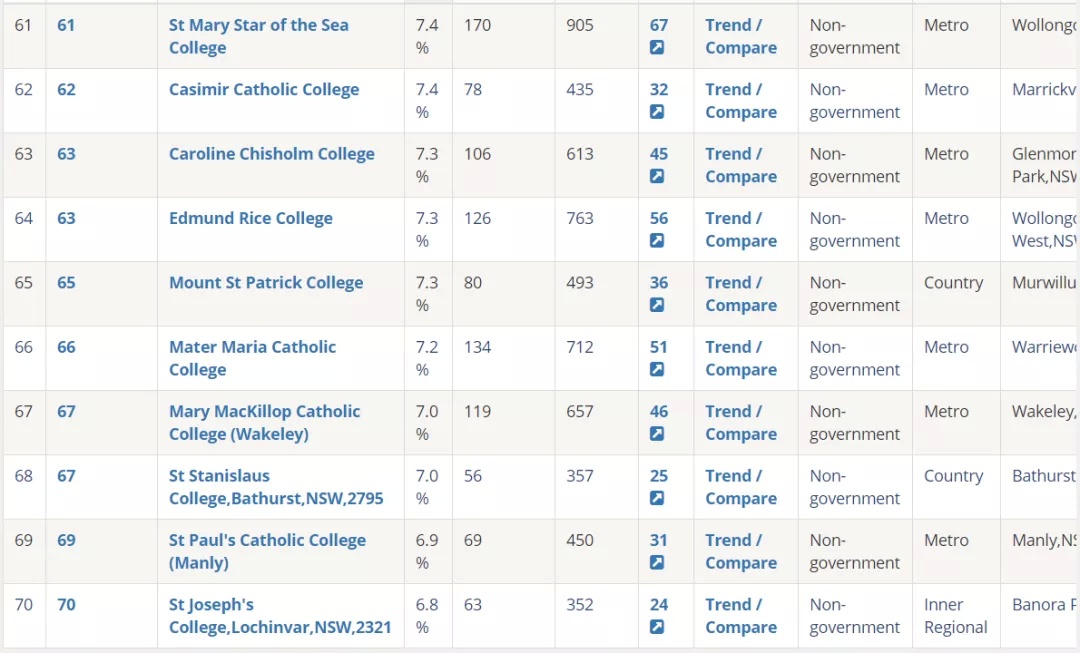Open St Paul's Catholic College (Manly)
This screenshot has width=1080, height=653.
[267, 551]
